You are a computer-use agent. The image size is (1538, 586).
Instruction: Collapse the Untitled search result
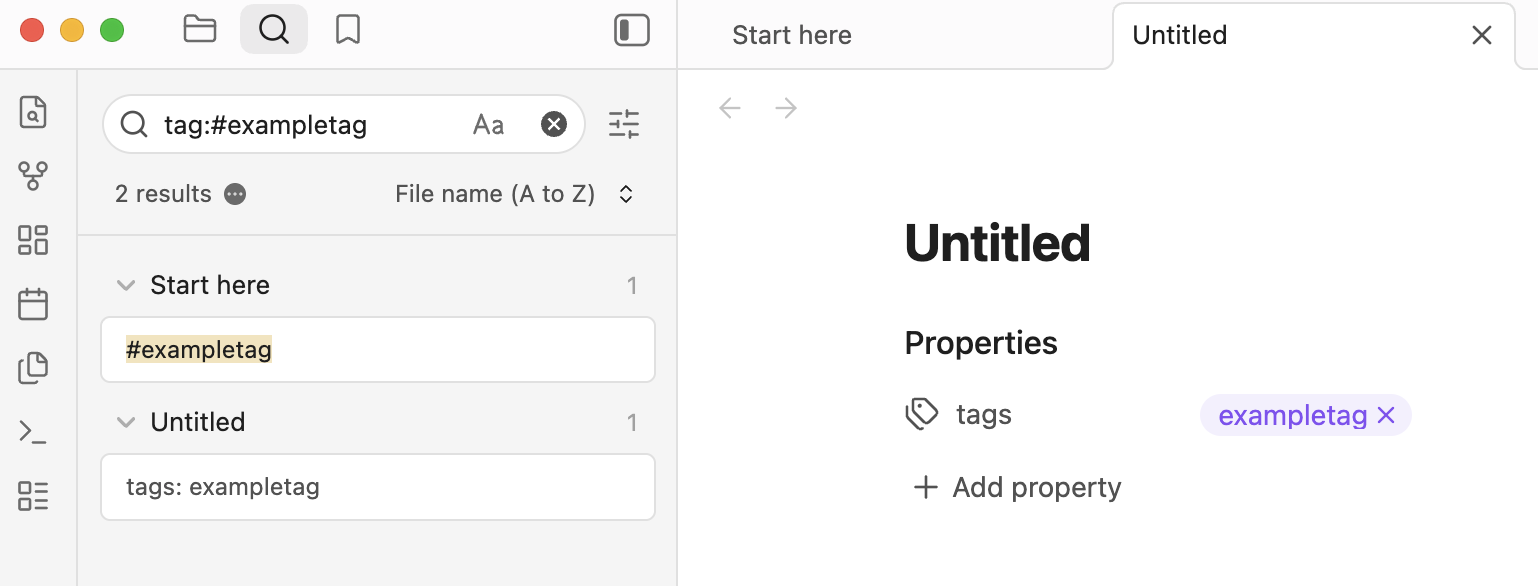pyautogui.click(x=126, y=422)
